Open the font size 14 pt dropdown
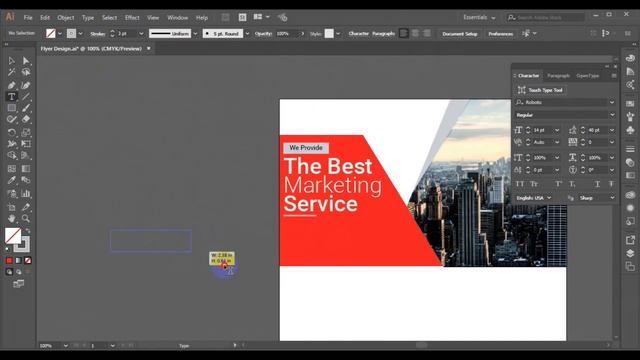The height and width of the screenshot is (360, 640). (557, 130)
